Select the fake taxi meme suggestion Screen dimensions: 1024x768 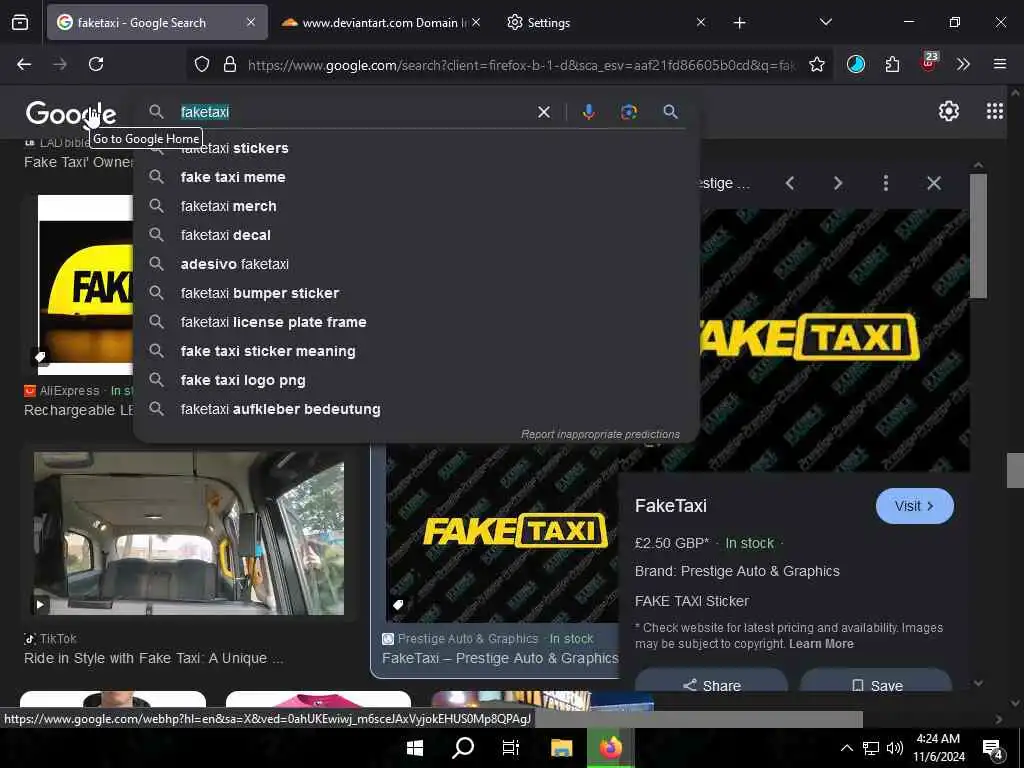(416, 177)
